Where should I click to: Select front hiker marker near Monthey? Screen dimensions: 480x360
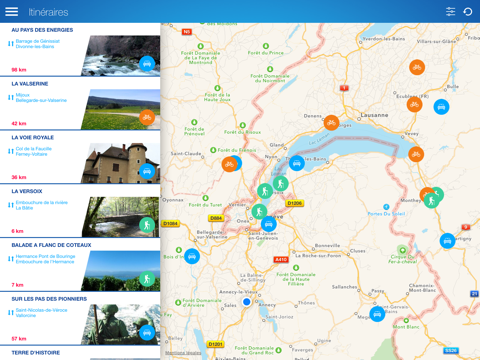432,201
